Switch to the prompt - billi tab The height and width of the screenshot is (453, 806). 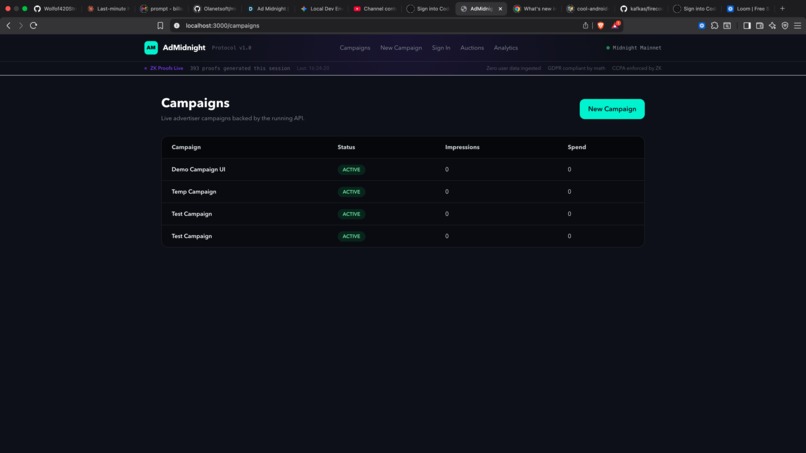click(x=161, y=9)
